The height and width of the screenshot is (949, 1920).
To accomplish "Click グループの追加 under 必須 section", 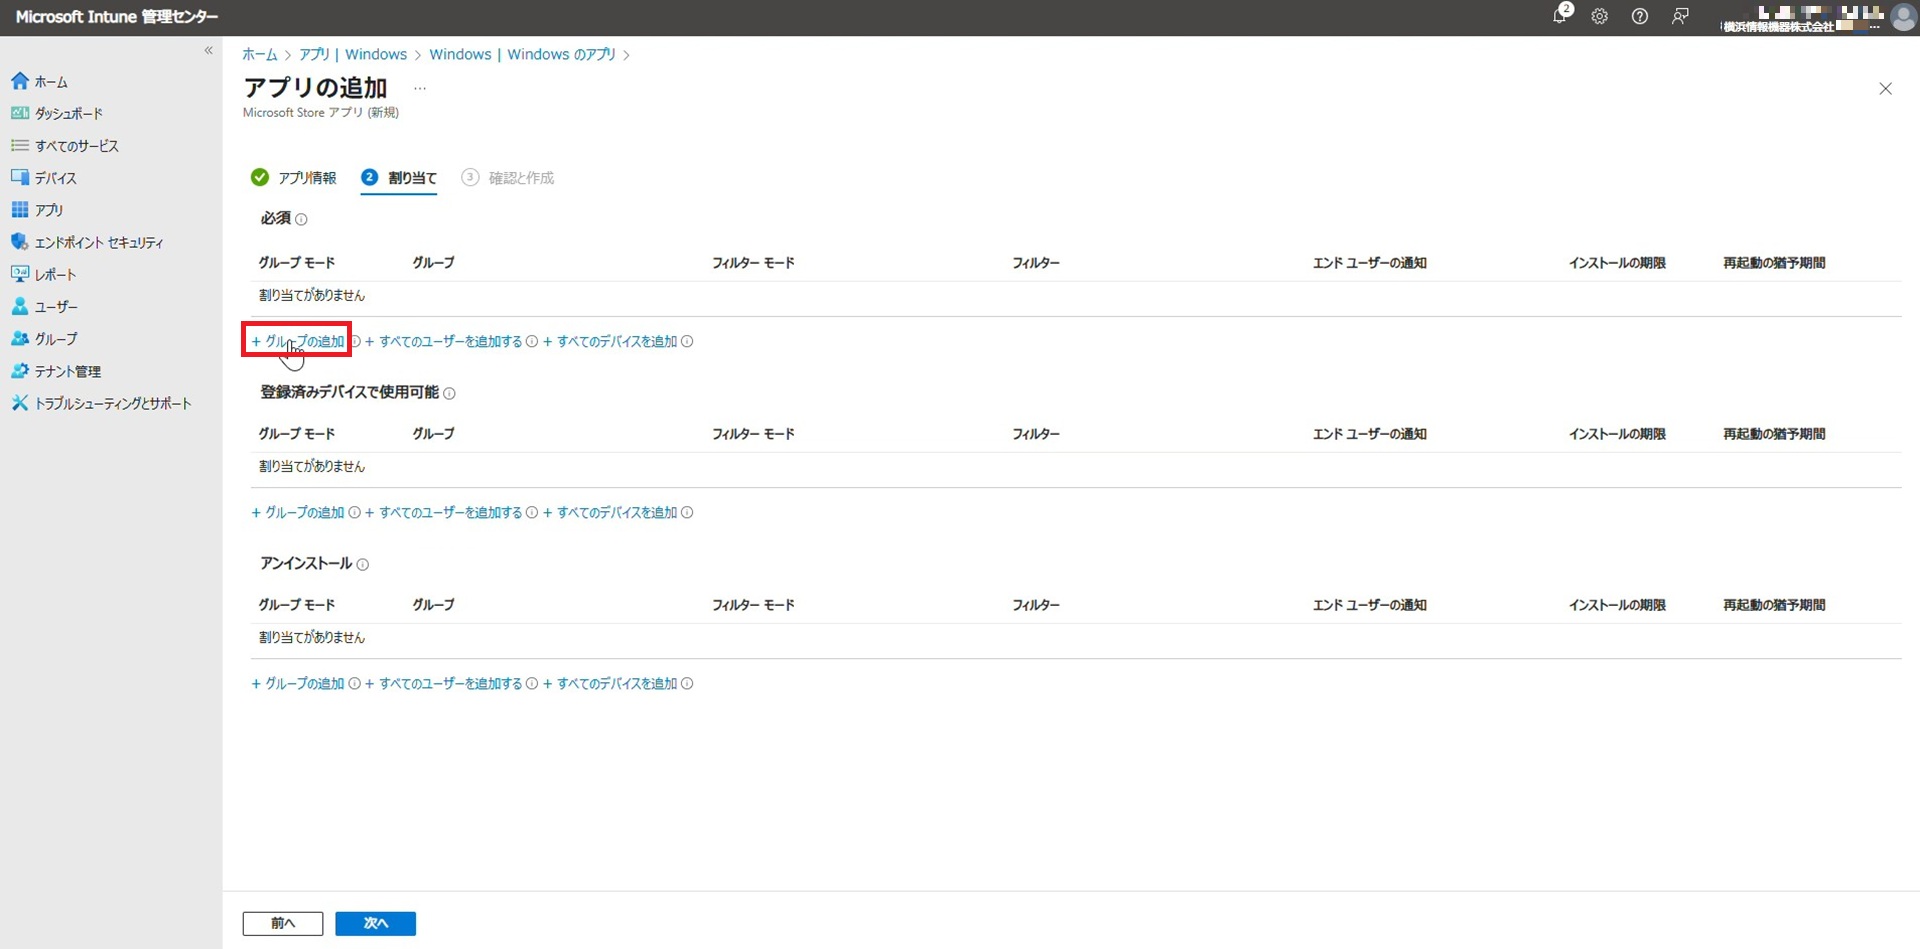I will (299, 341).
